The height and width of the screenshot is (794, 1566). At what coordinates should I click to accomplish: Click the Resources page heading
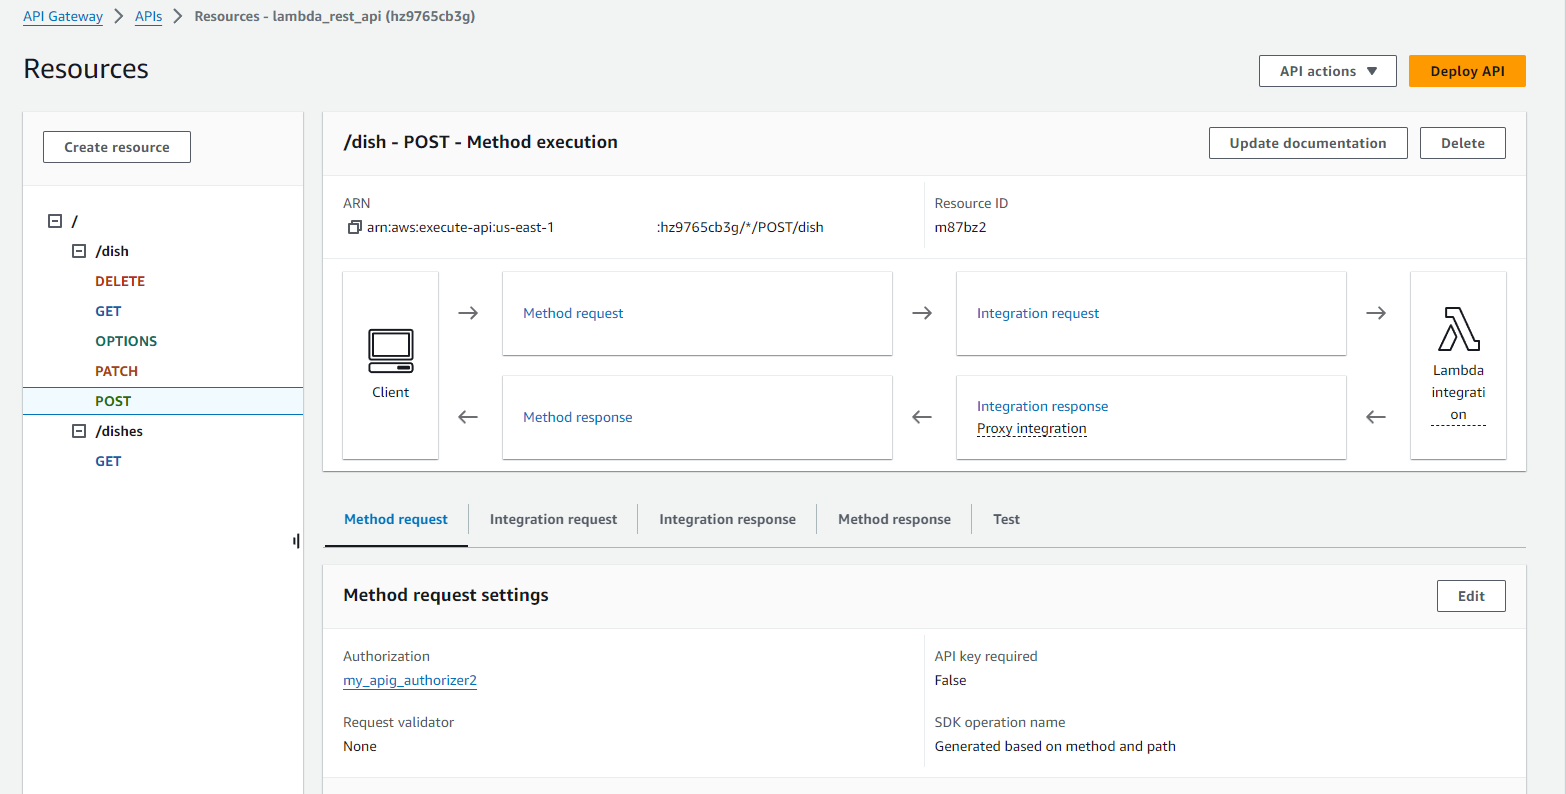[x=86, y=69]
